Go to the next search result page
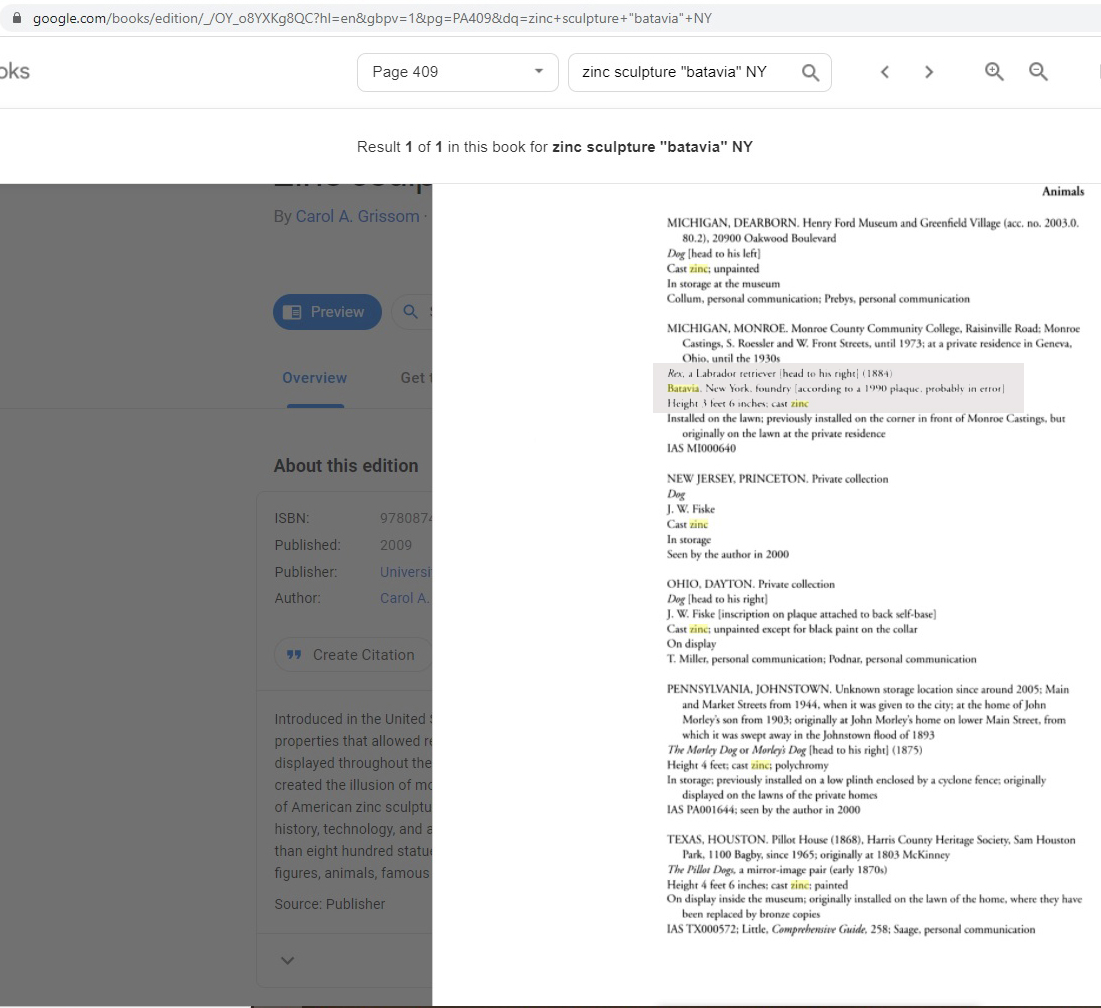The width and height of the screenshot is (1101, 1008). (x=929, y=72)
